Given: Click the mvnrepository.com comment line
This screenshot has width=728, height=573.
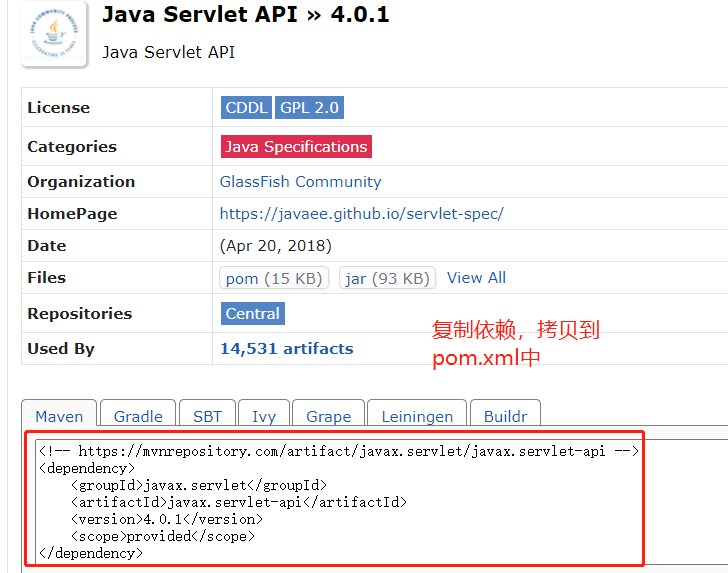Looking at the screenshot, I should [x=339, y=451].
